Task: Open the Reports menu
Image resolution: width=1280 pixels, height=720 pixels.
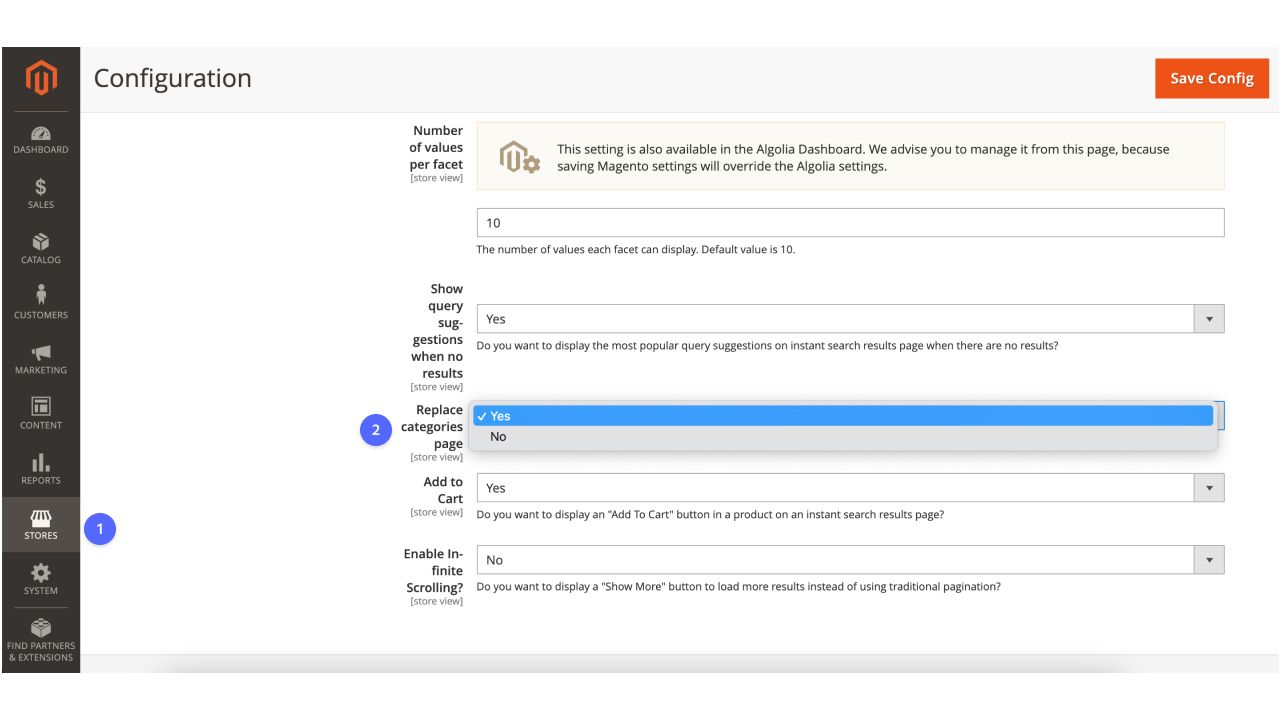Action: pos(41,469)
